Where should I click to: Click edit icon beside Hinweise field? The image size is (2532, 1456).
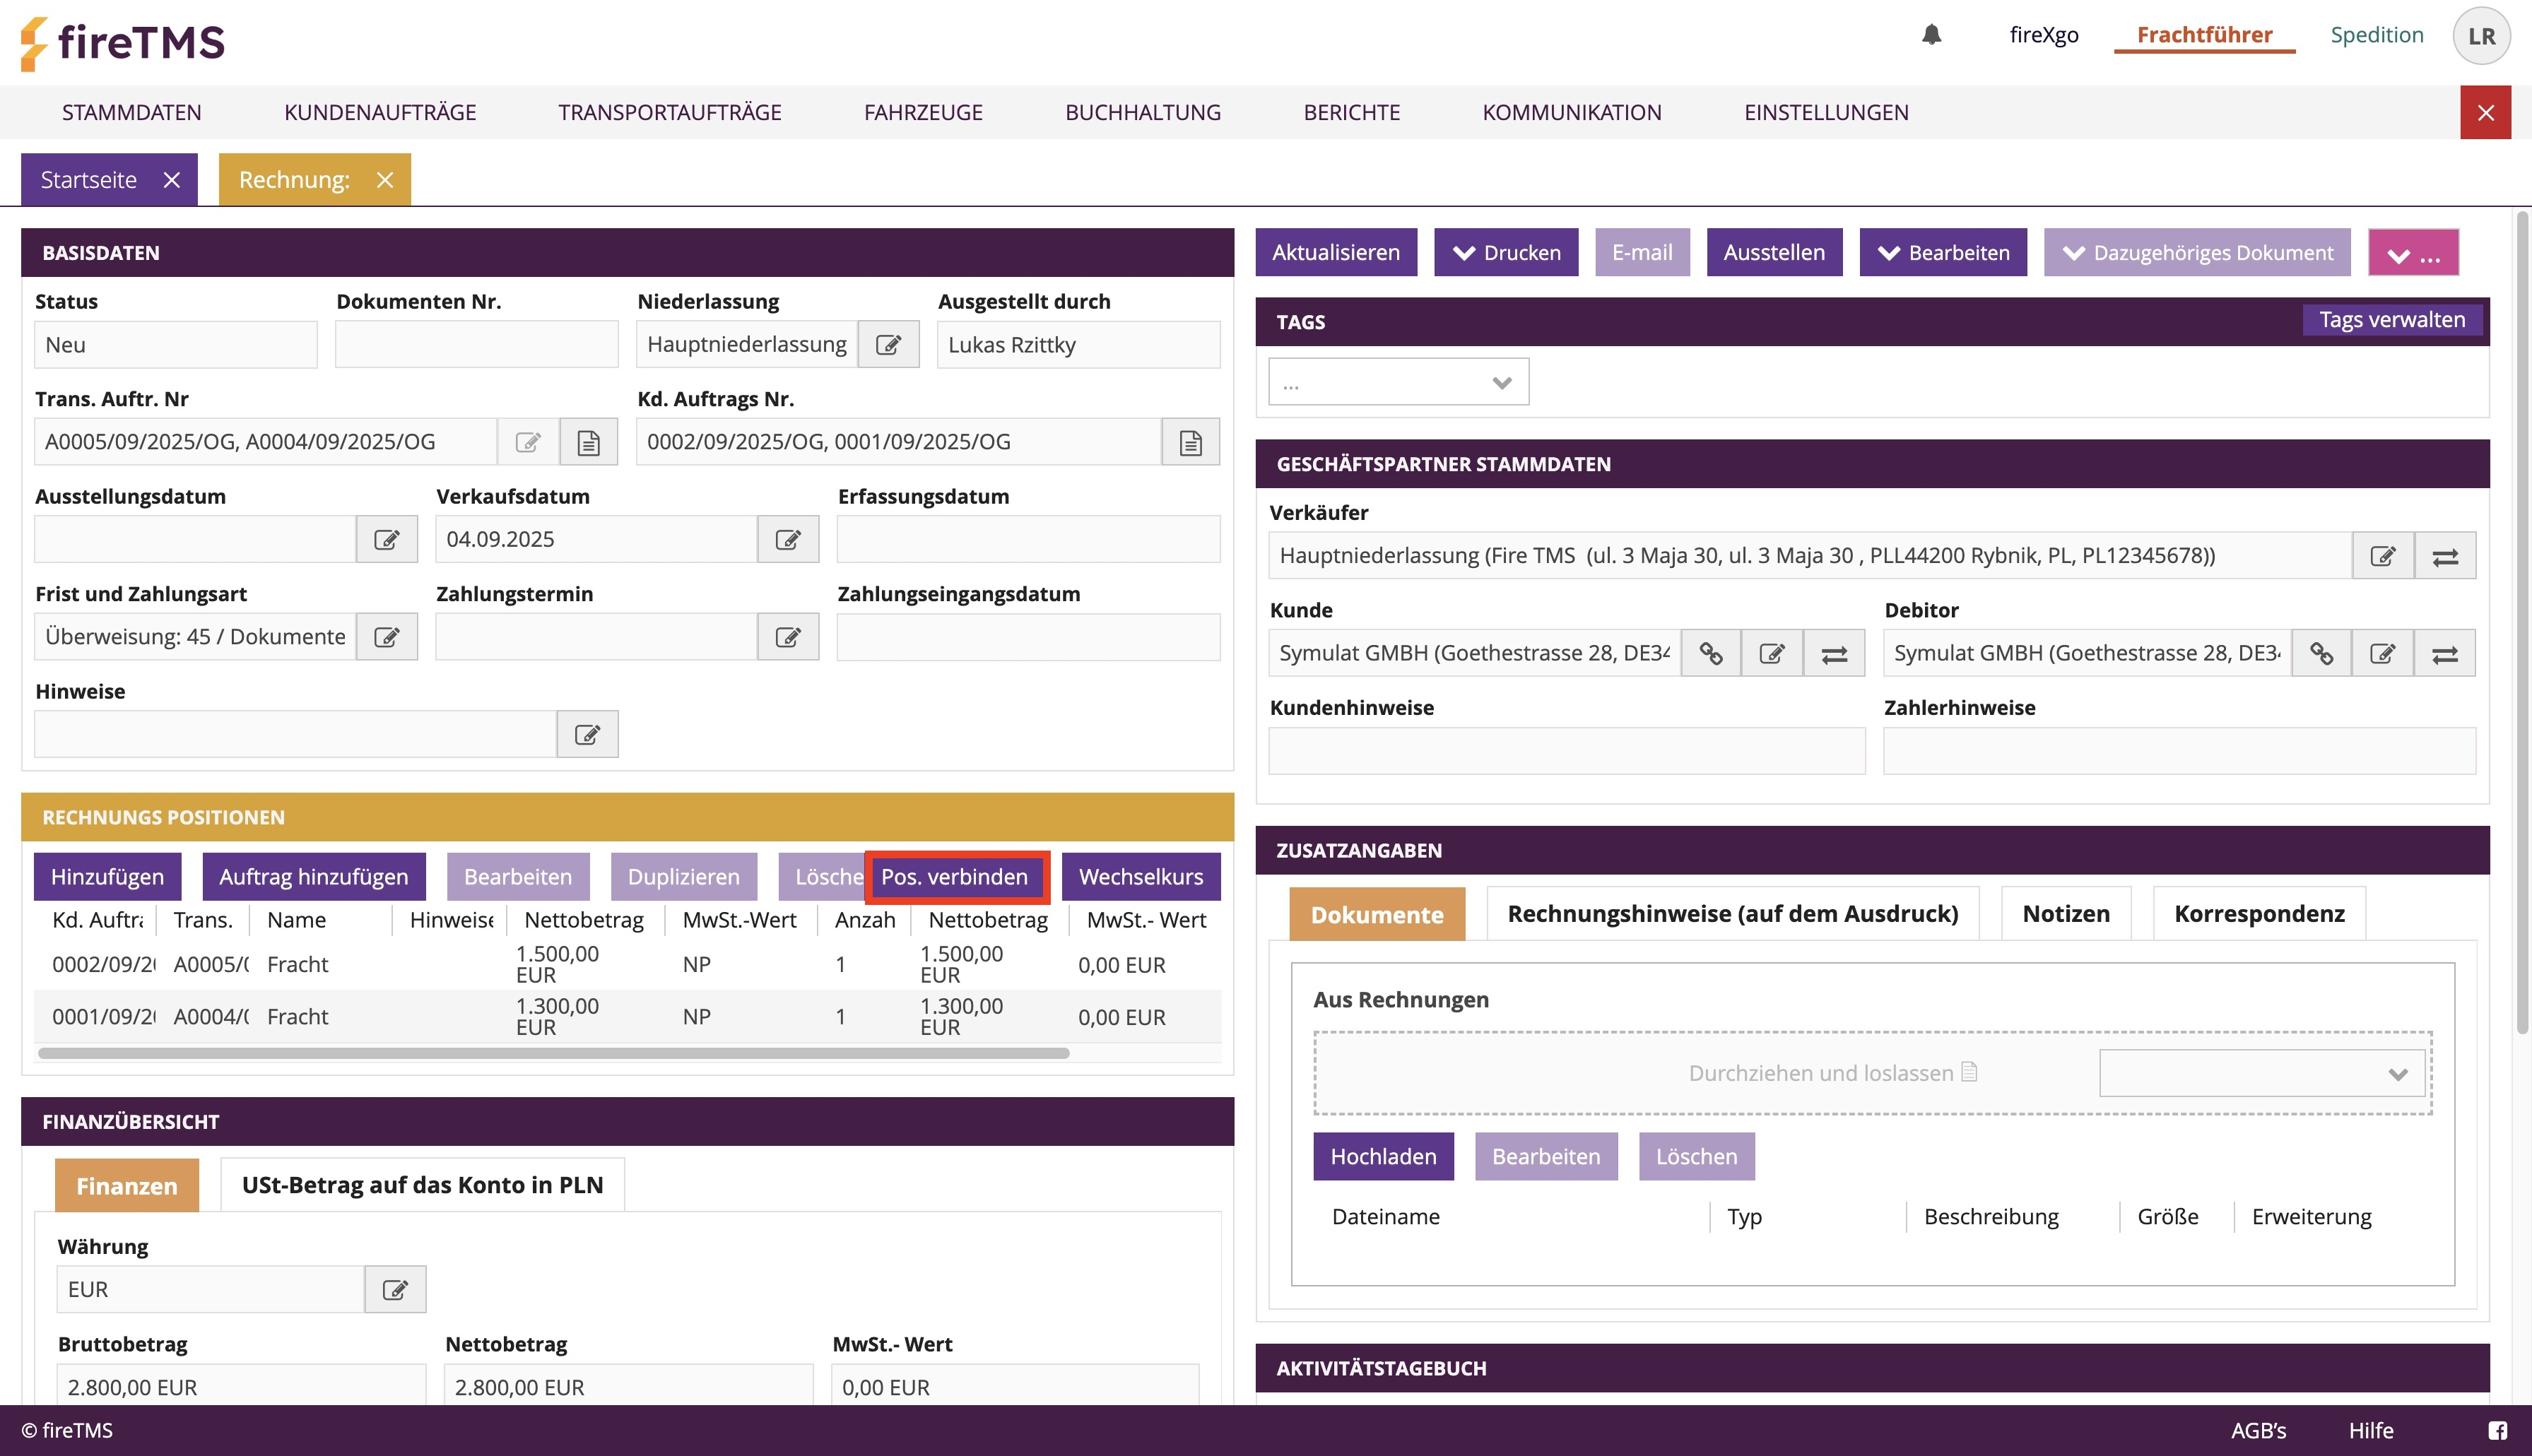pos(587,735)
